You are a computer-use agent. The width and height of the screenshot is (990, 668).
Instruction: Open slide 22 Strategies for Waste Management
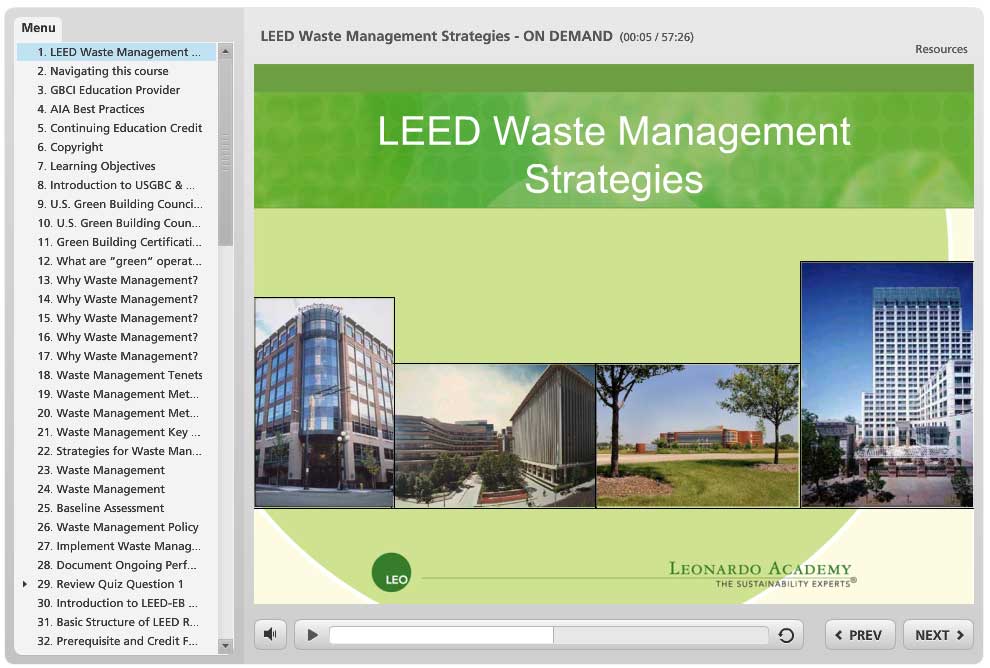pyautogui.click(x=116, y=451)
